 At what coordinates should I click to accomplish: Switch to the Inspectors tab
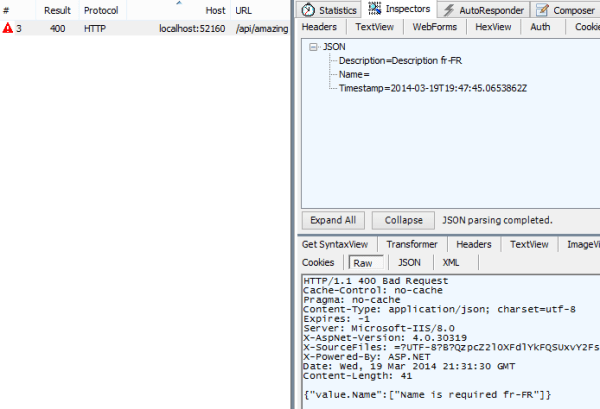click(x=400, y=9)
